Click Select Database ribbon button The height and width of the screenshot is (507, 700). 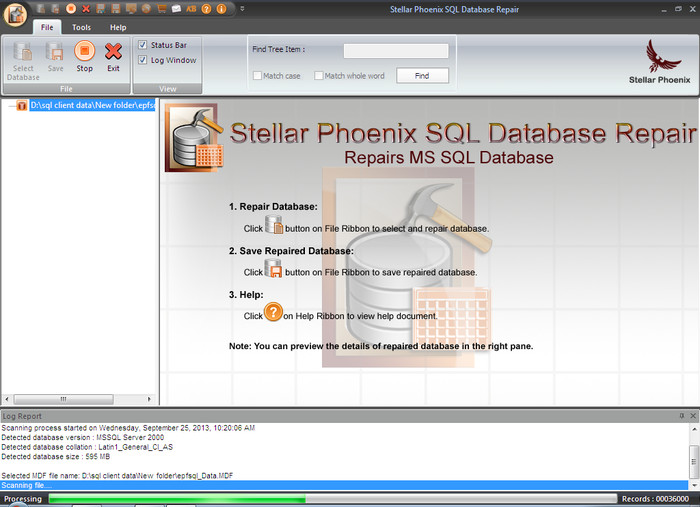point(23,61)
